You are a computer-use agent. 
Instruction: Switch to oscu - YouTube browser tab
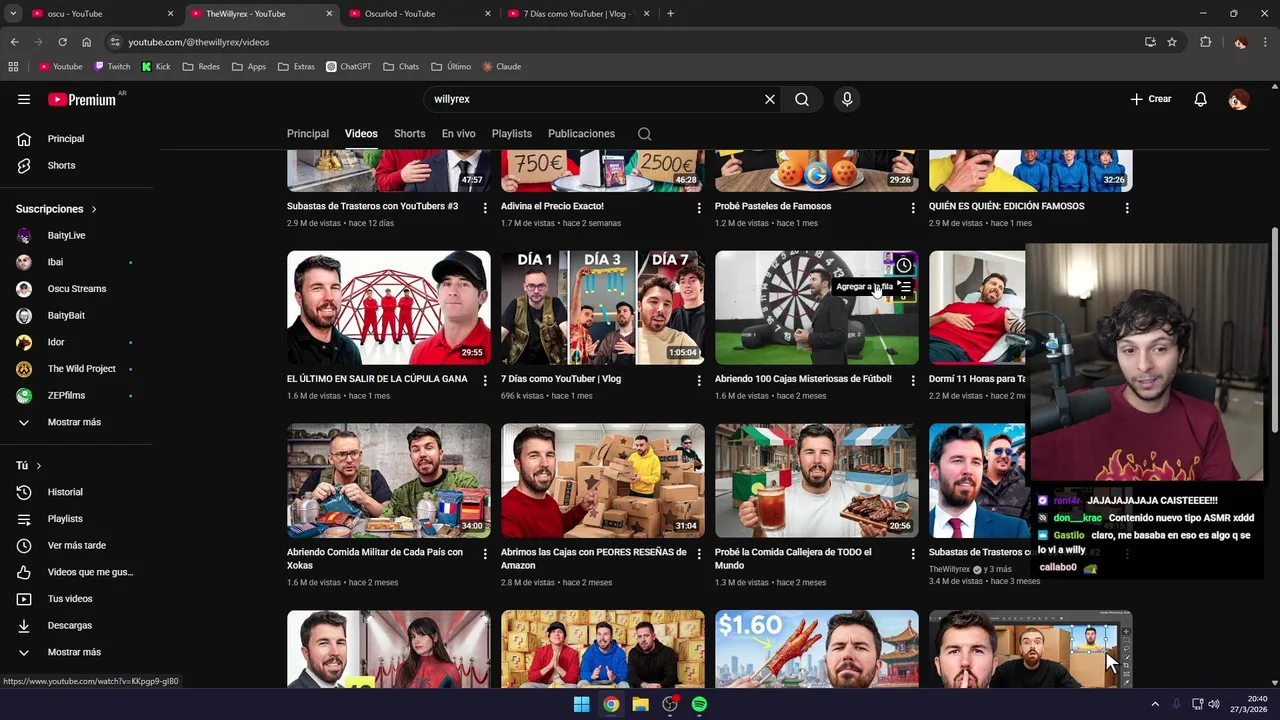(103, 14)
